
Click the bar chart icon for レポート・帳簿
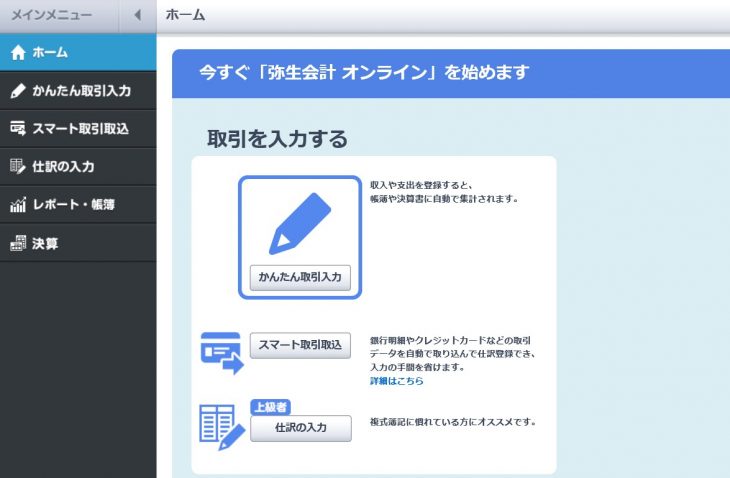pos(17,205)
